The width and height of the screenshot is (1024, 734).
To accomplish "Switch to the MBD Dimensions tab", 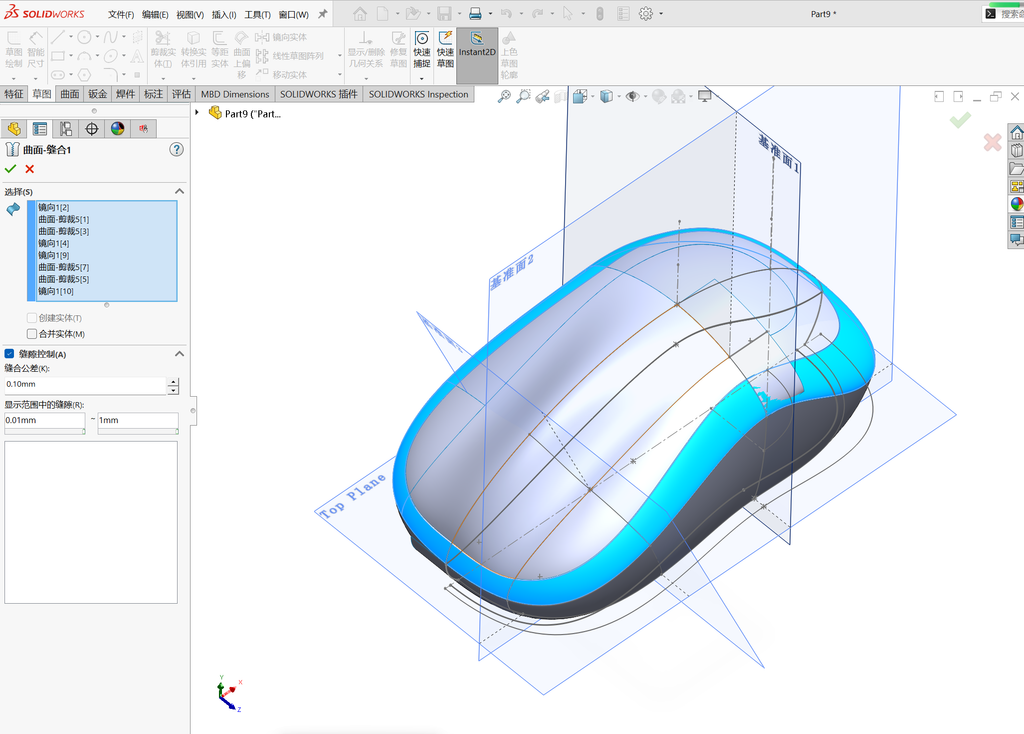I will point(235,94).
